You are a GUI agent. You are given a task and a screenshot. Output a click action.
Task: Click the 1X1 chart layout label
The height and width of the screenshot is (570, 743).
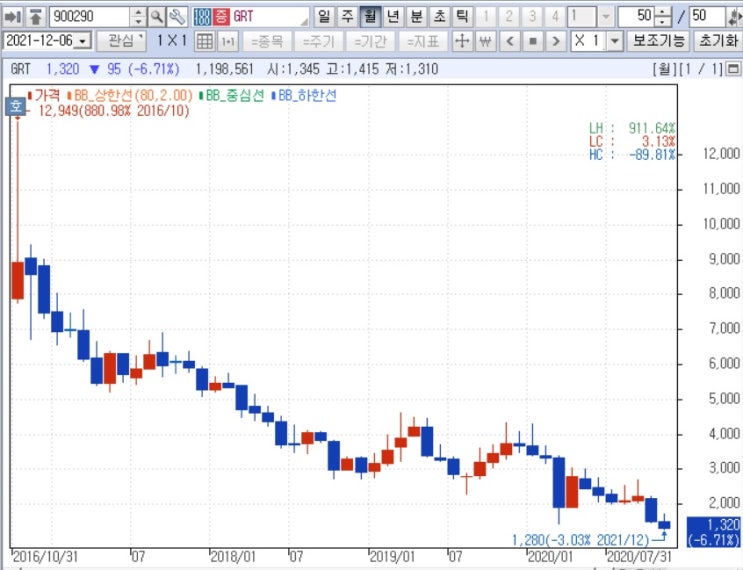[x=172, y=41]
